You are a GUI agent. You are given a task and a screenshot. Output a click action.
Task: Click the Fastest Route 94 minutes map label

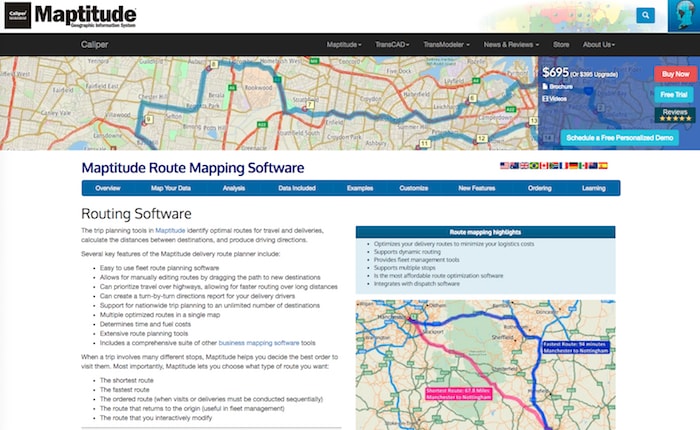point(576,347)
